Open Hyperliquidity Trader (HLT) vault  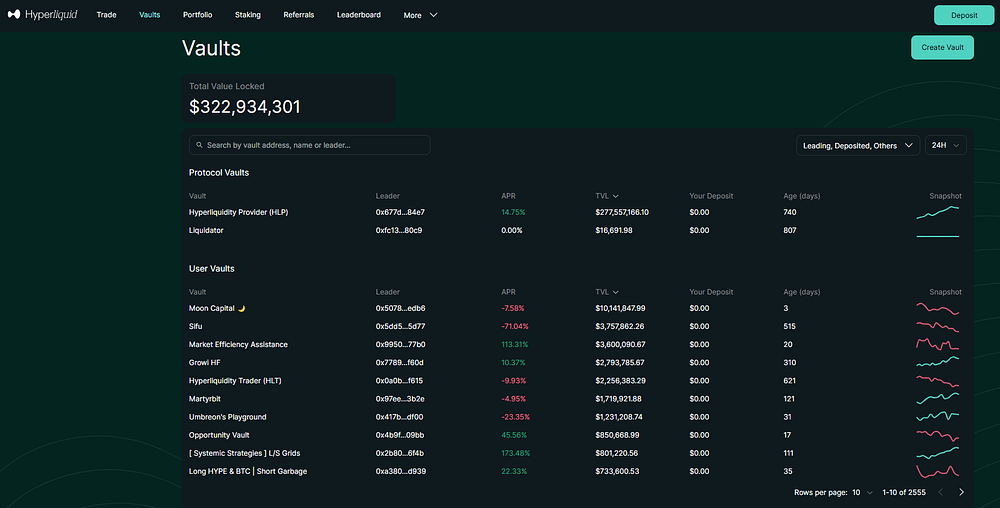pos(235,381)
